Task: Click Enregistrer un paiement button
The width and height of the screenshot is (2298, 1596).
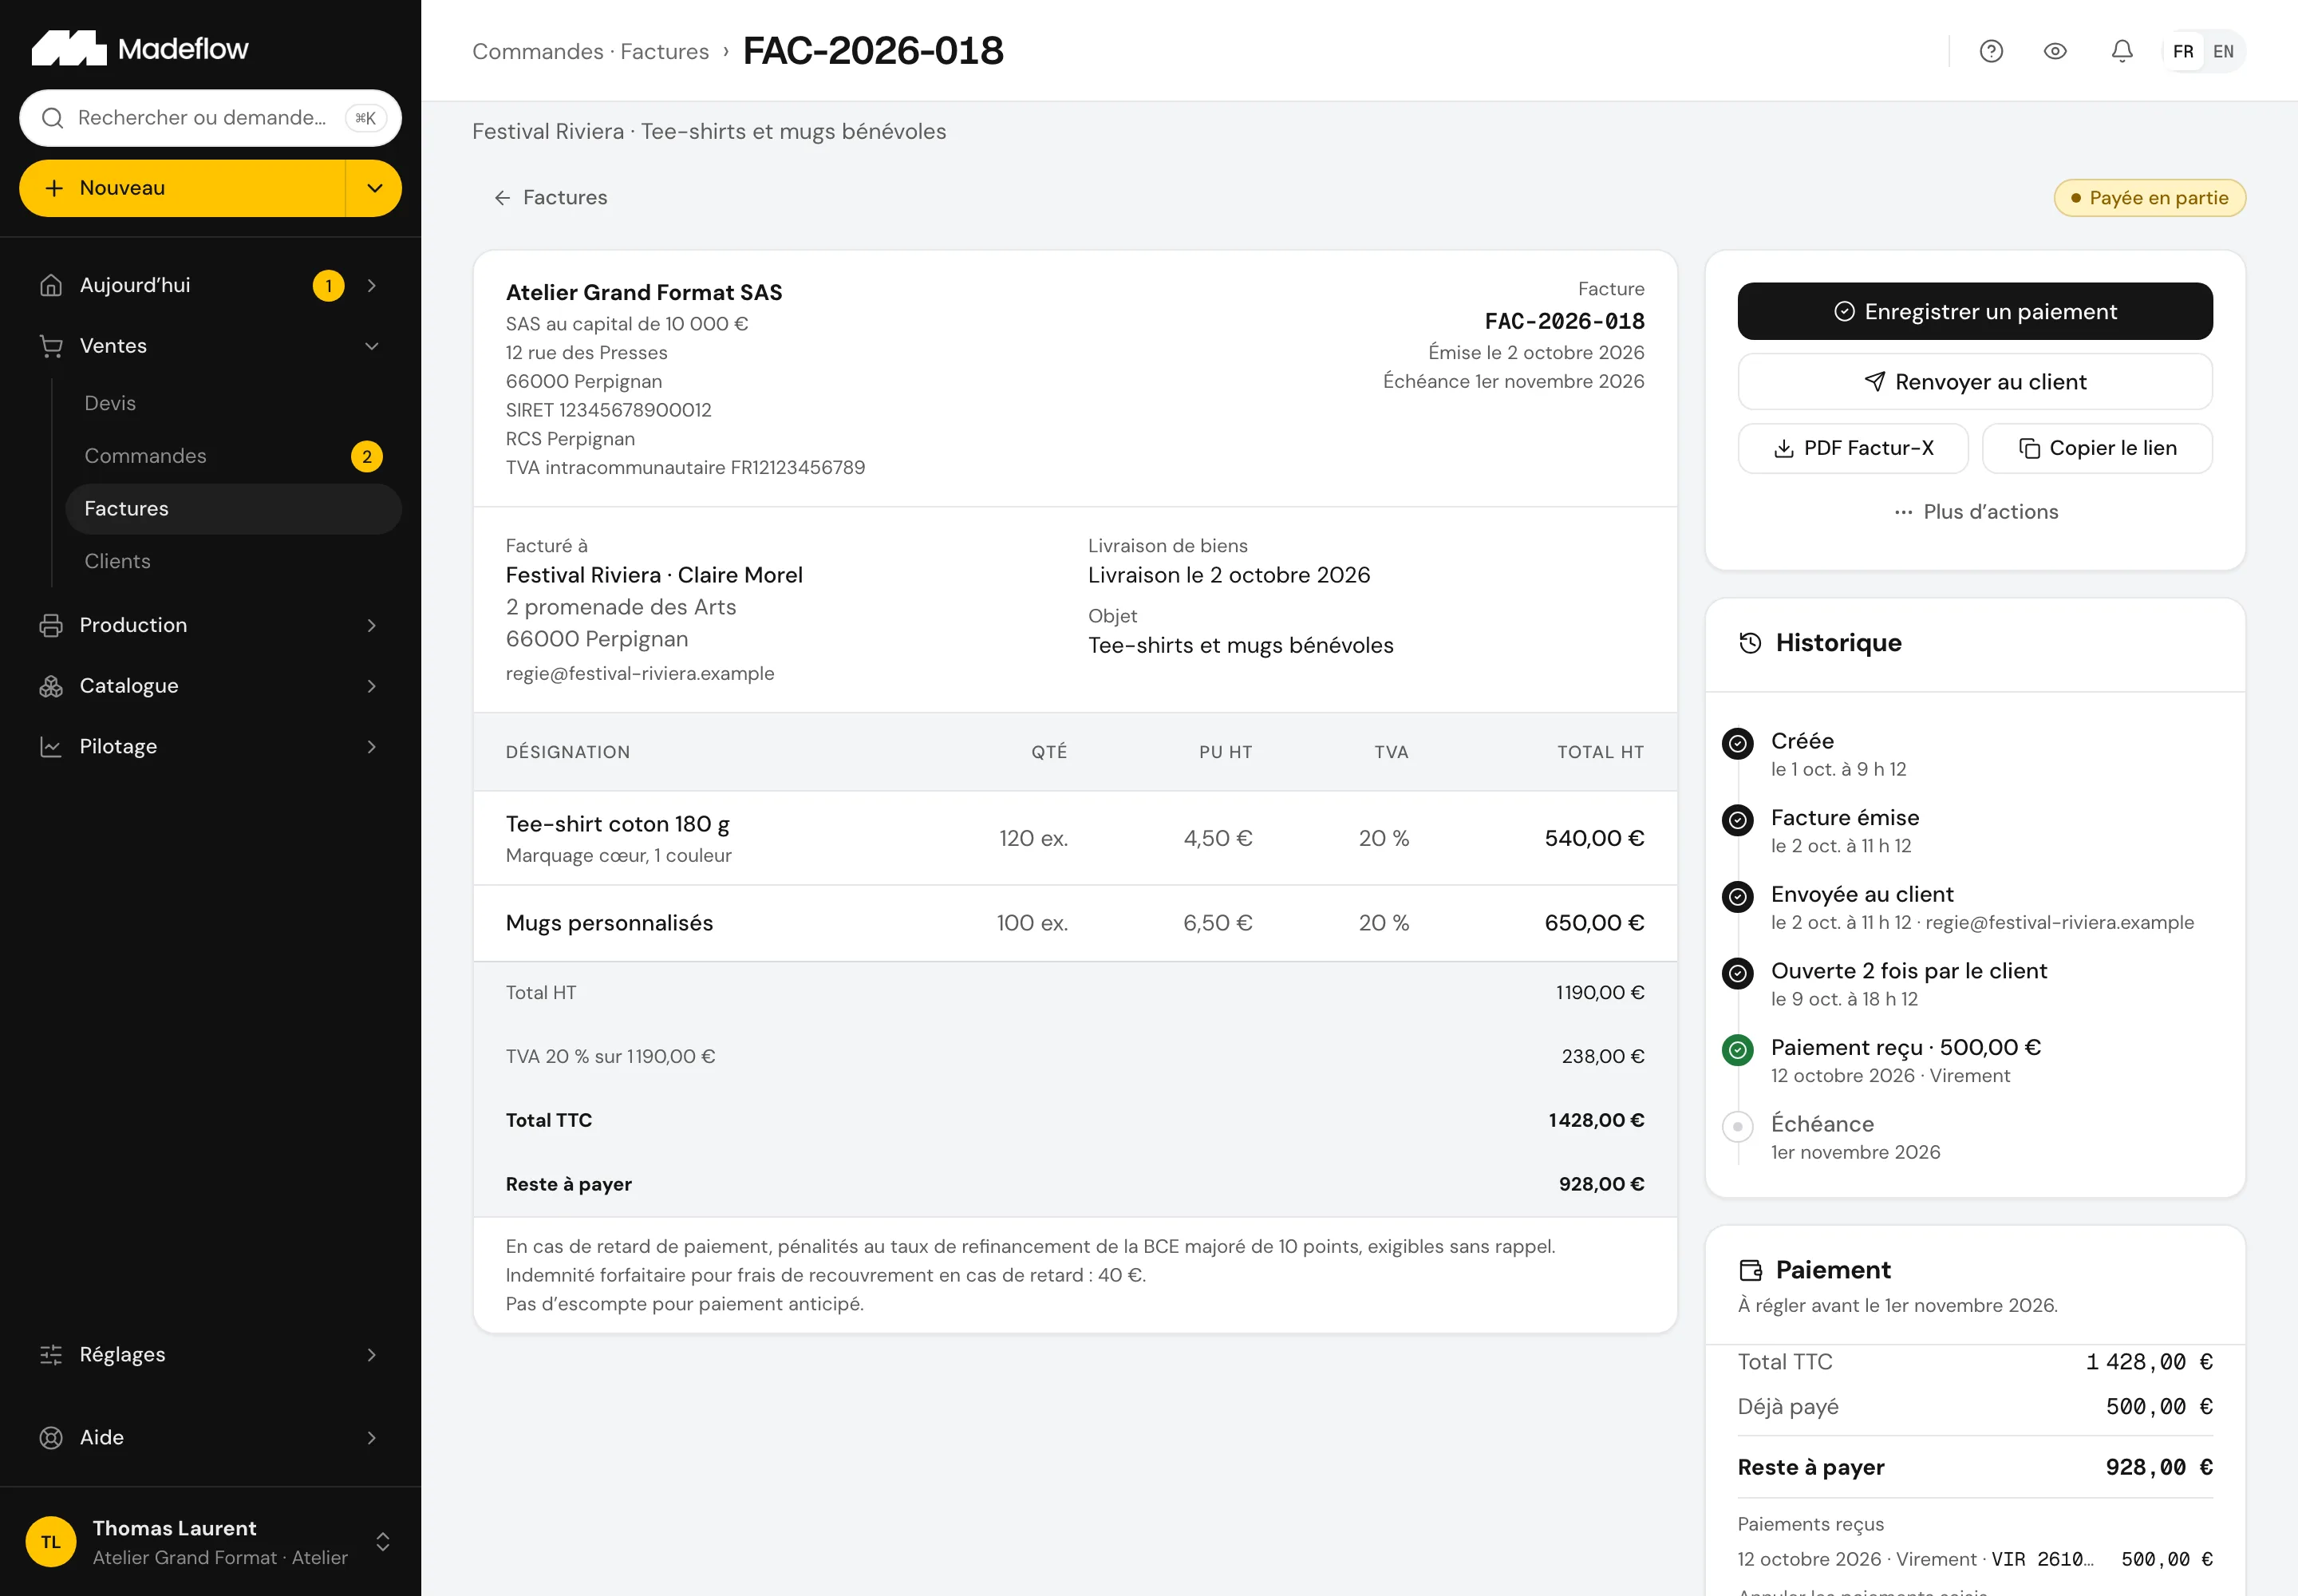Action: click(1975, 311)
